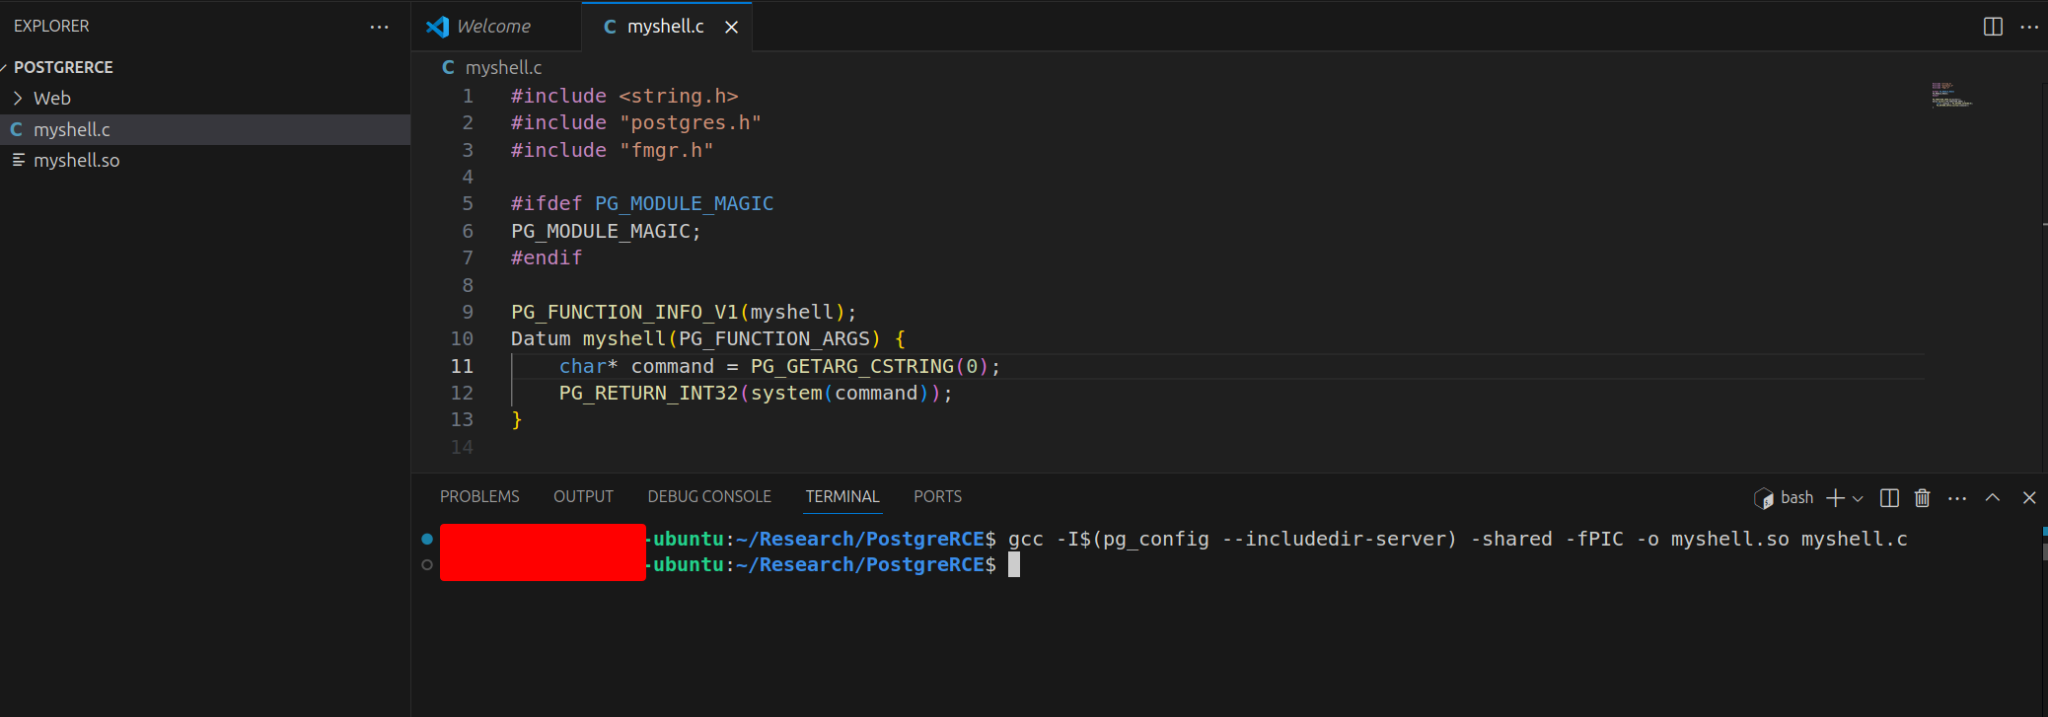Click the hollow dot beside second terminal prompt
The height and width of the screenshot is (717, 2048).
point(427,565)
